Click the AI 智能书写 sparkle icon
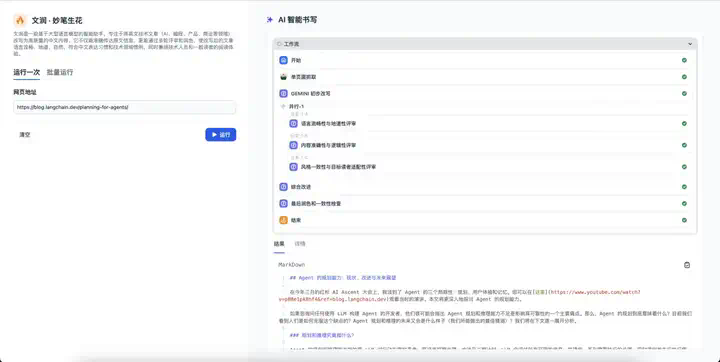This screenshot has width=720, height=362. coord(270,20)
